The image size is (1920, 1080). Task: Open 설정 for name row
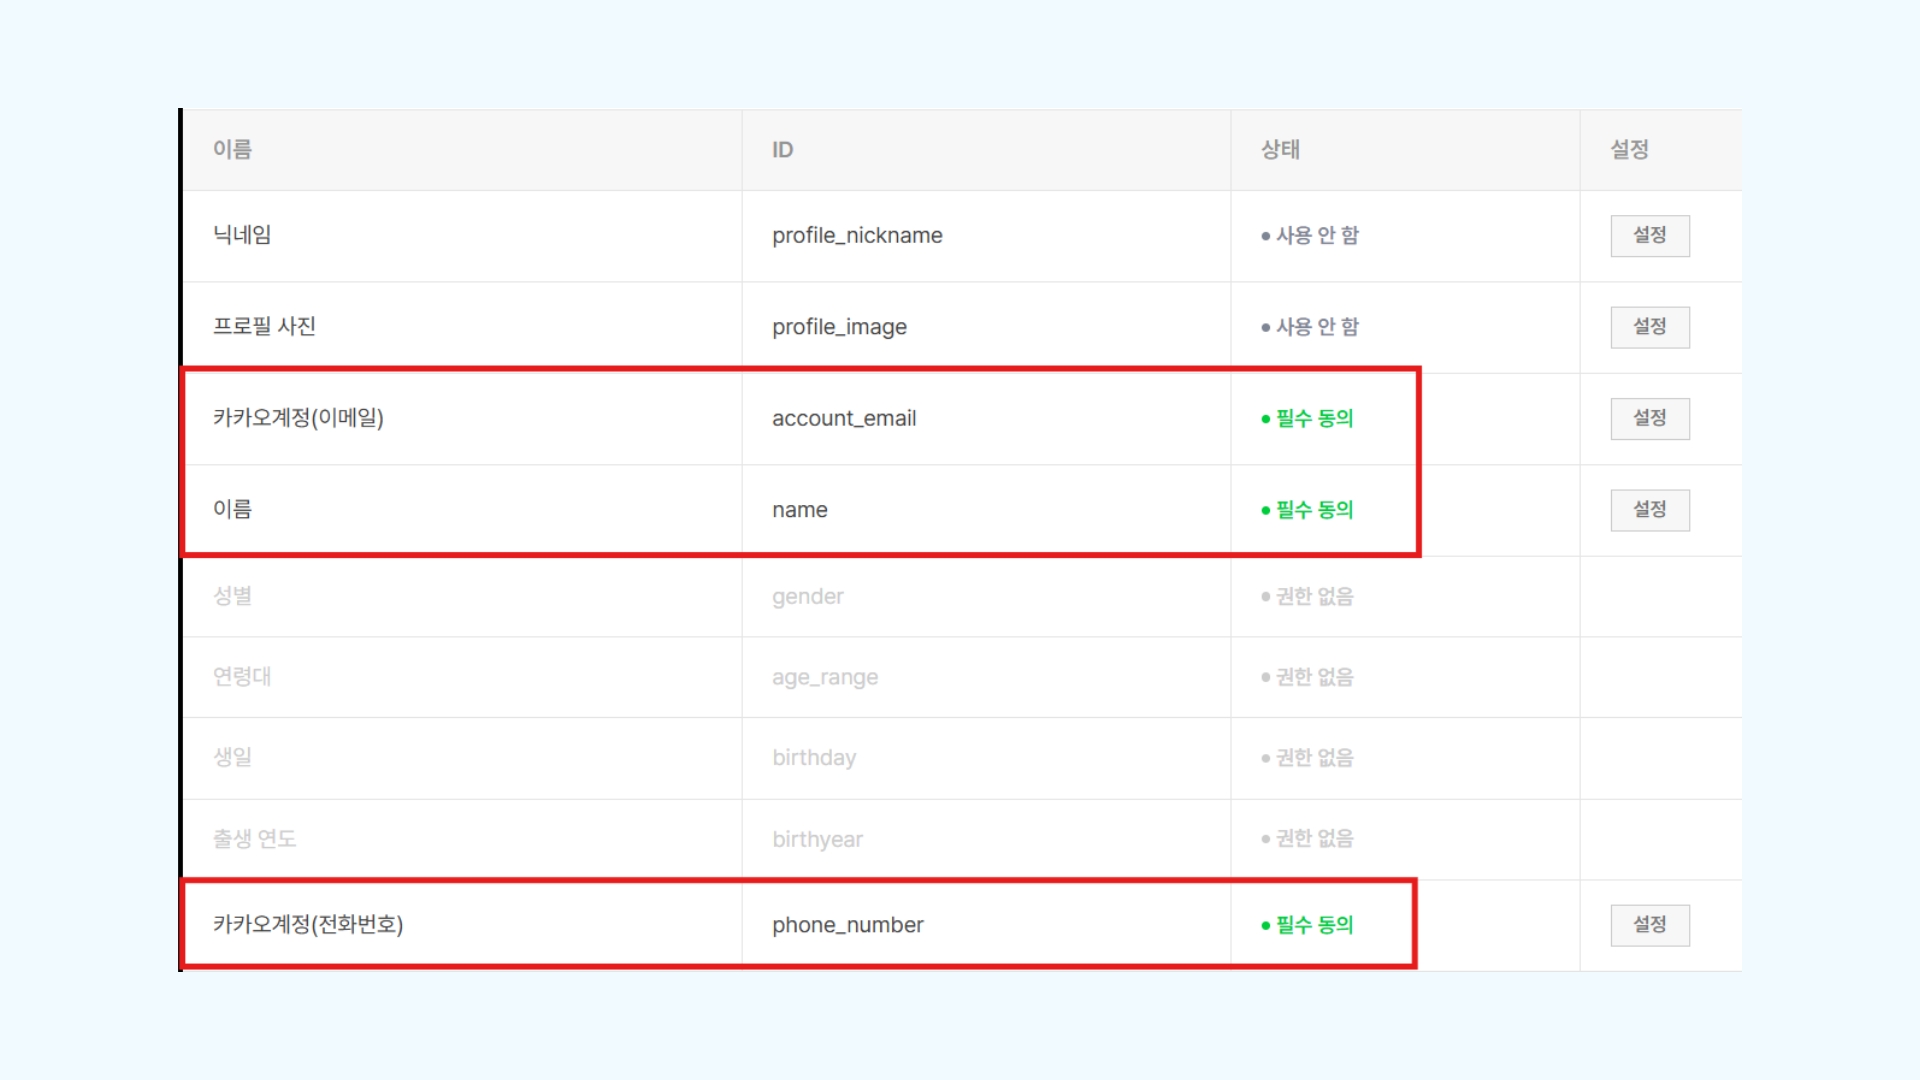coord(1649,510)
